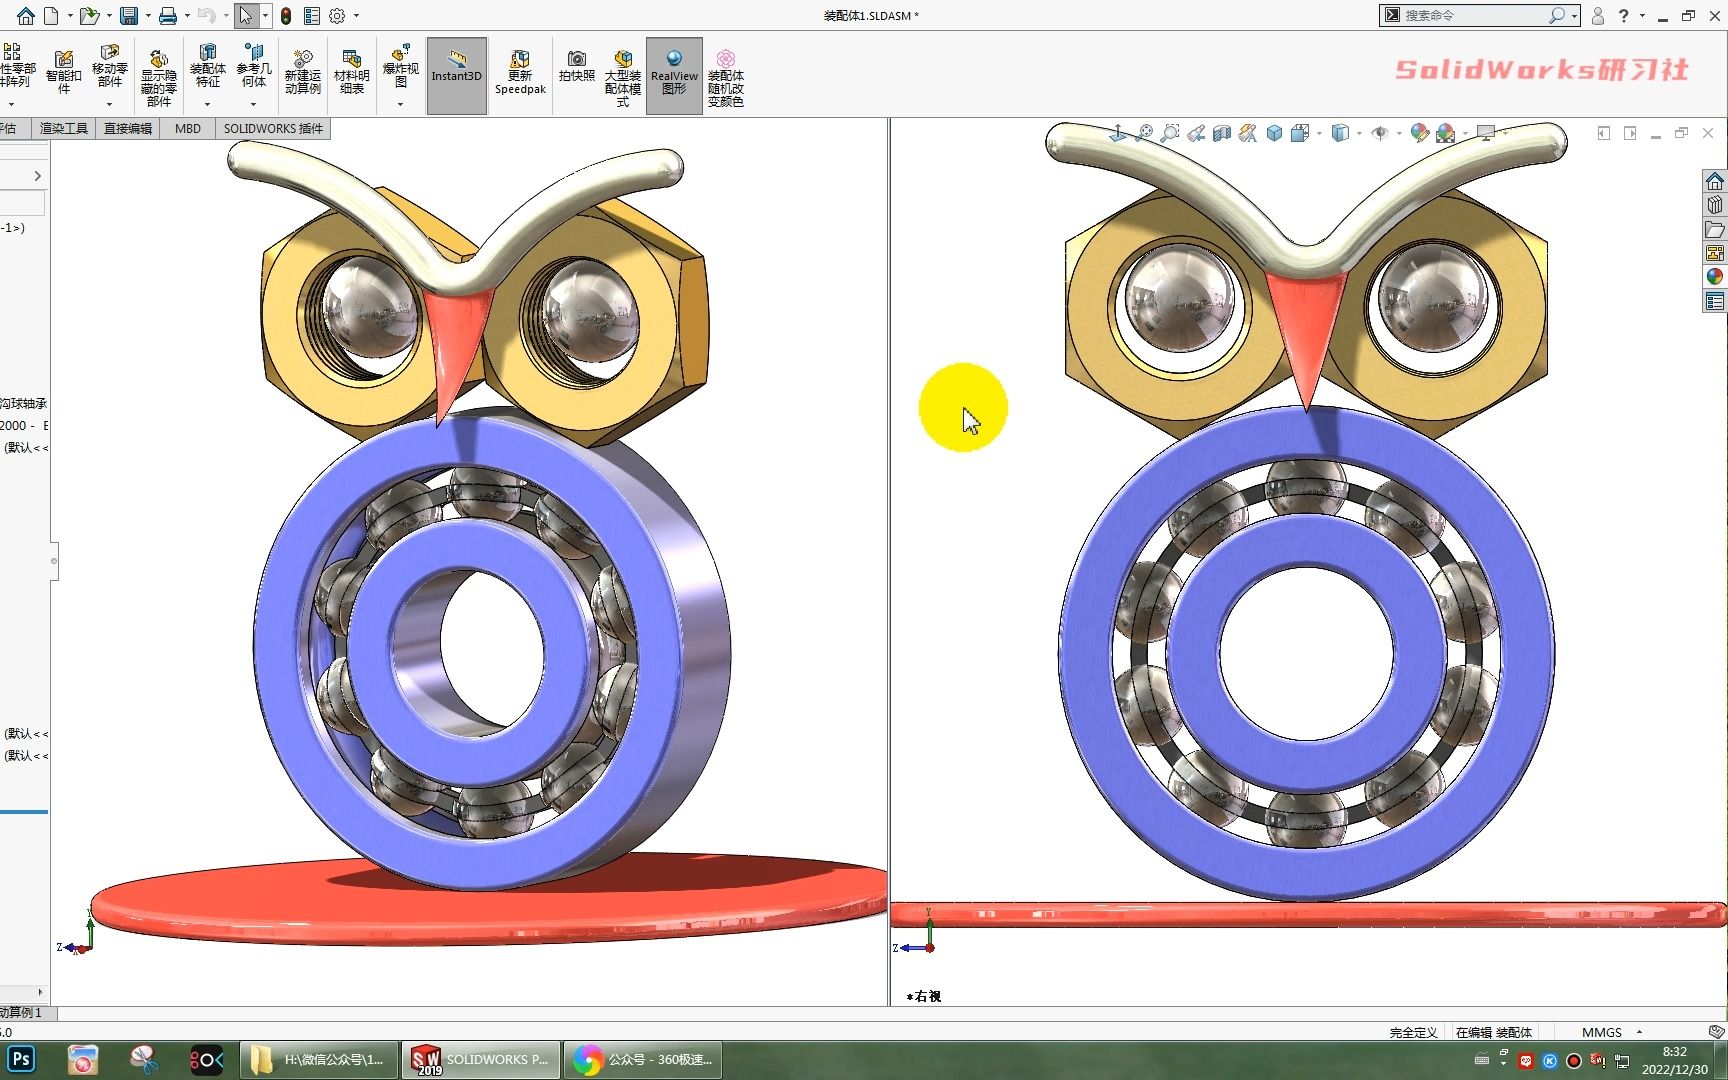Screen dimensions: 1728x1080
Task: Switch to the MBD tab
Action: pos(187,128)
